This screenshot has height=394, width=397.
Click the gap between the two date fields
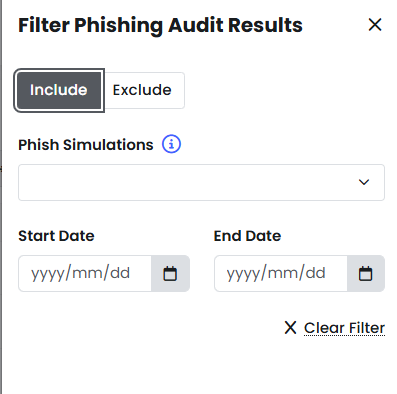[x=202, y=274]
